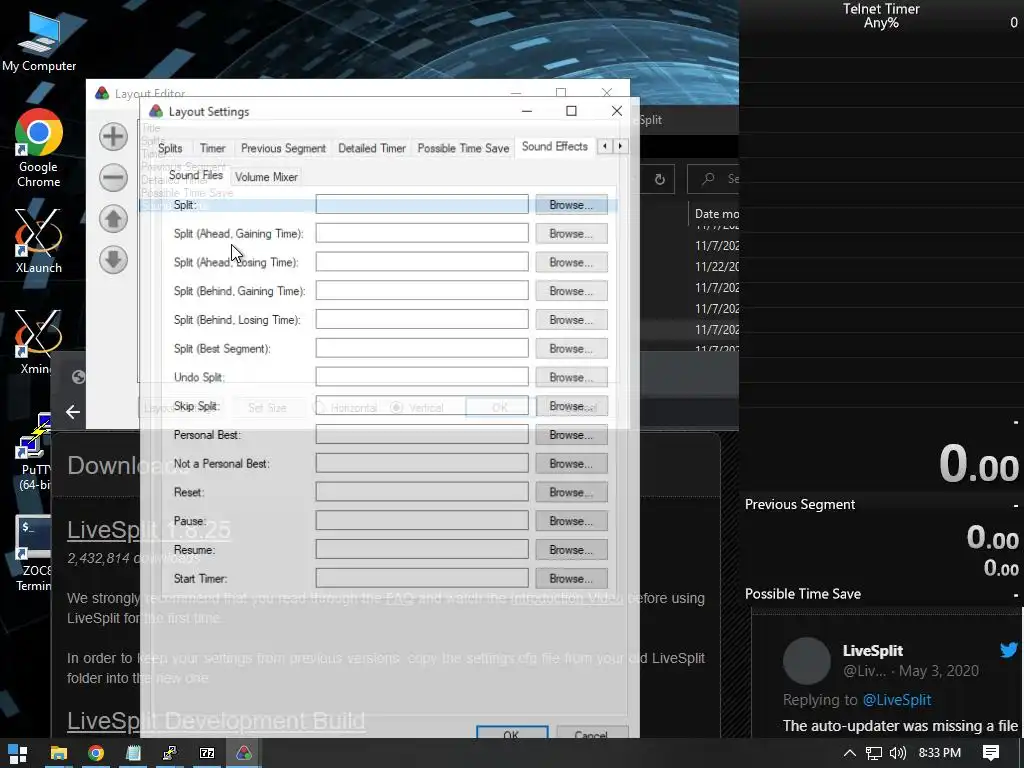Open the Possible Time Save tab

[x=463, y=148]
